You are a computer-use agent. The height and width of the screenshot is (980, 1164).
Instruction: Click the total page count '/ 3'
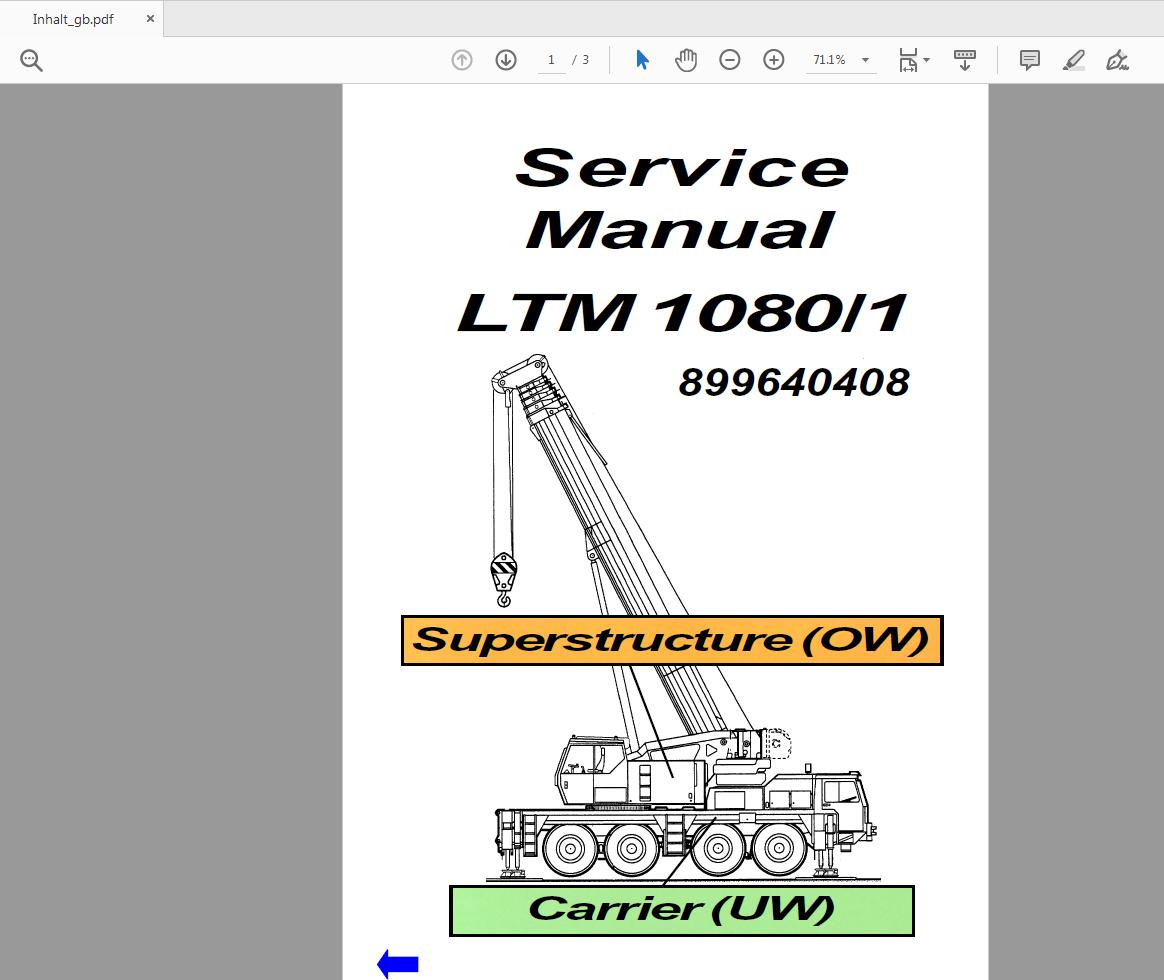point(581,60)
